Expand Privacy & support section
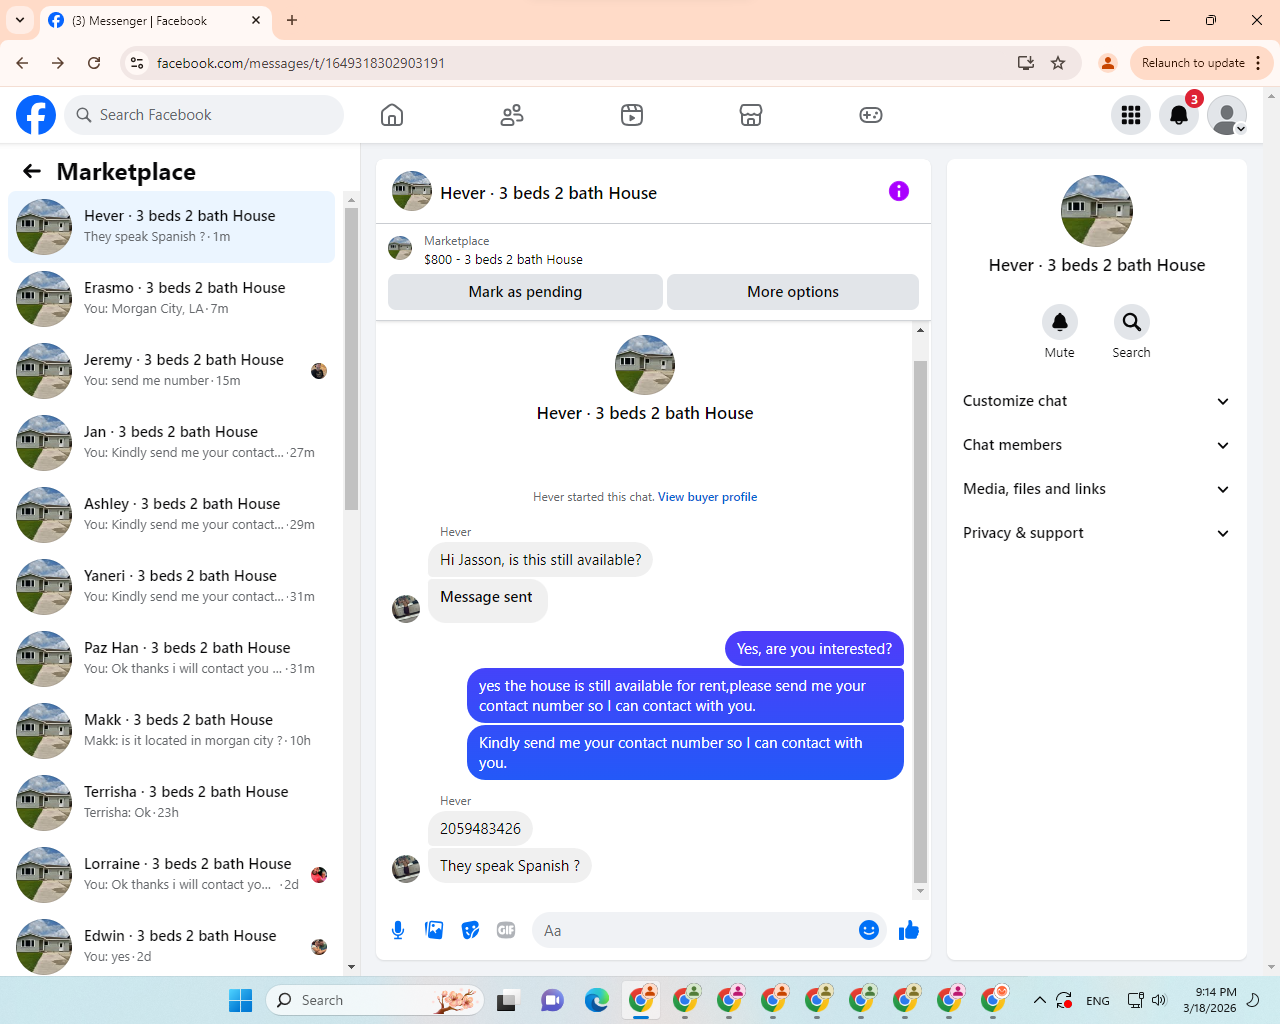1280x1024 pixels. pos(1097,533)
